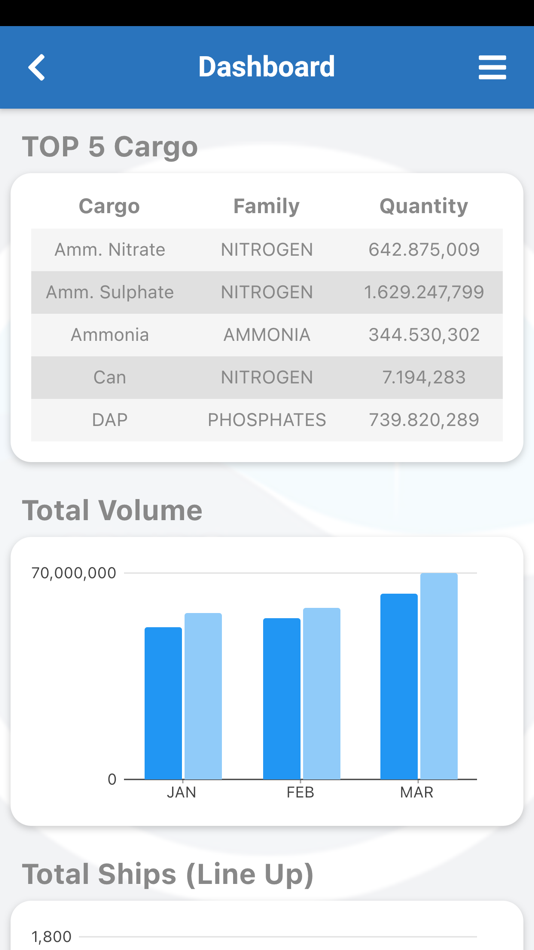Tap the 70,000,000 axis value
534x950 pixels.
74,573
